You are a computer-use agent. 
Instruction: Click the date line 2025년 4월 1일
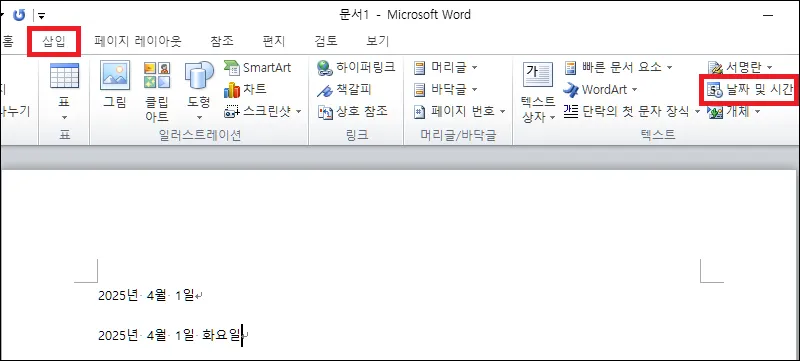tap(146, 295)
